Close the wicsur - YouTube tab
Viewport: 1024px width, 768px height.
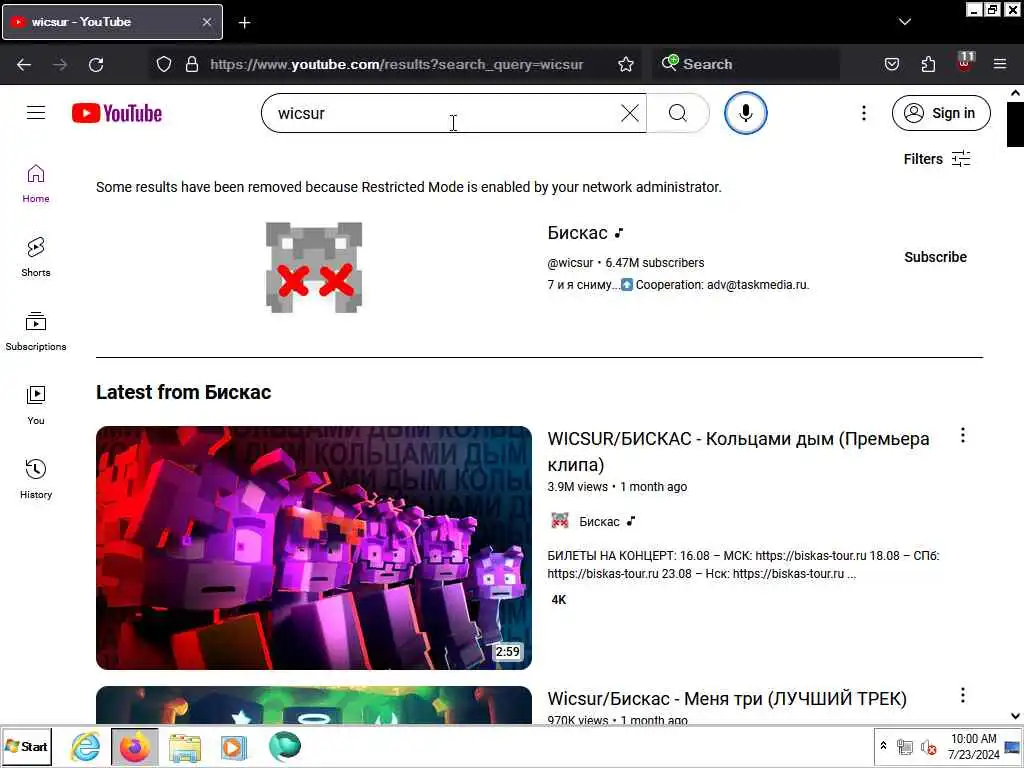click(x=206, y=22)
